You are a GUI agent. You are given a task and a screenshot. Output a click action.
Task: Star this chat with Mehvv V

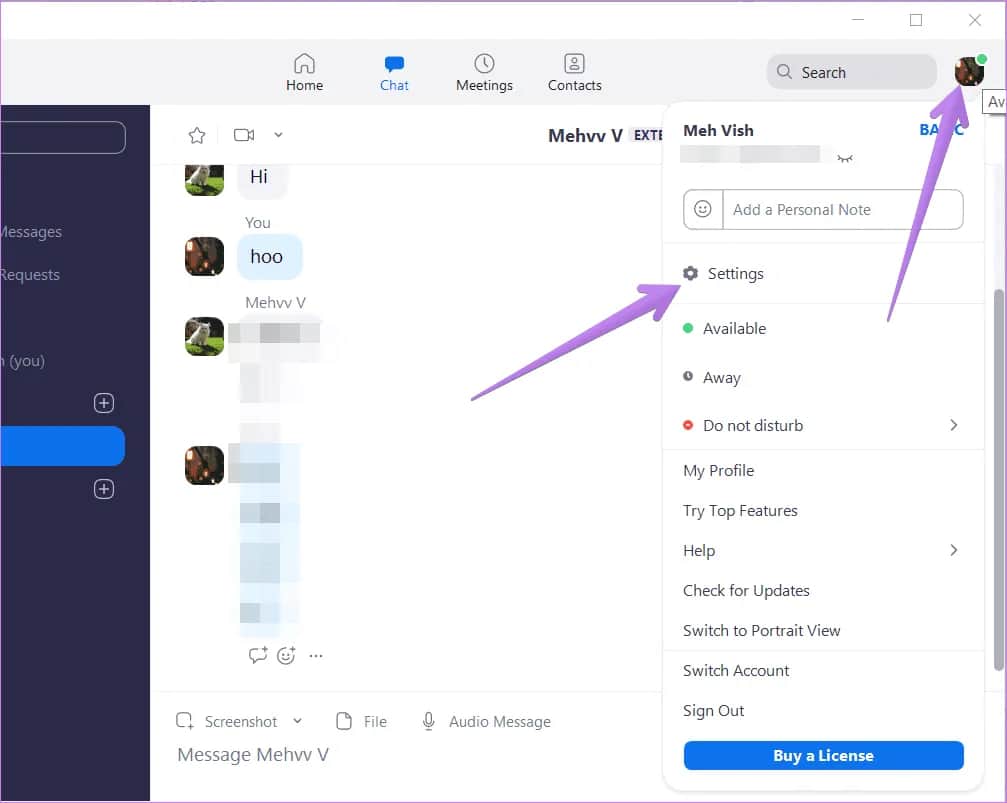tap(197, 135)
